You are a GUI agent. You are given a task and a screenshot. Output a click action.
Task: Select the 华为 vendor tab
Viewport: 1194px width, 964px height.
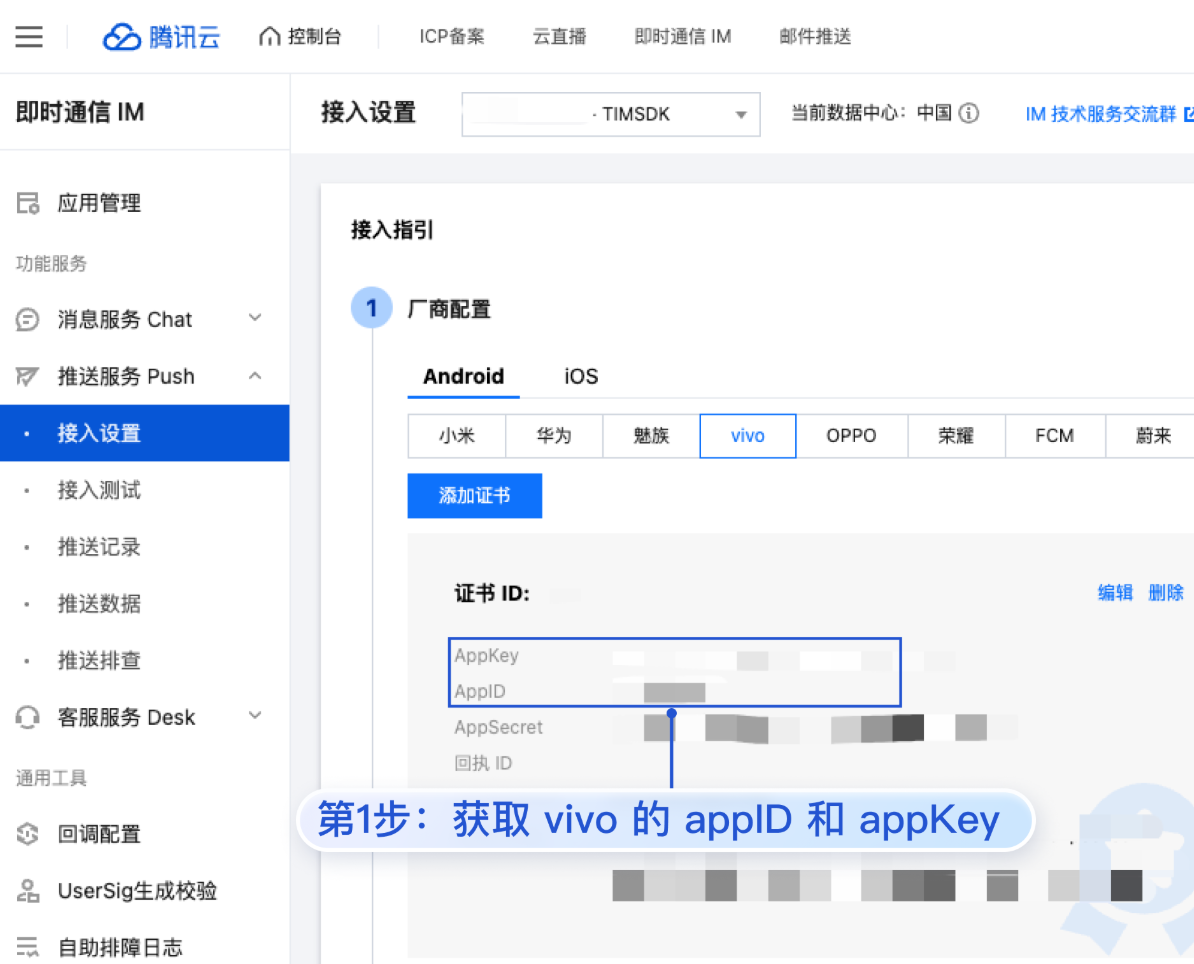pyautogui.click(x=554, y=436)
